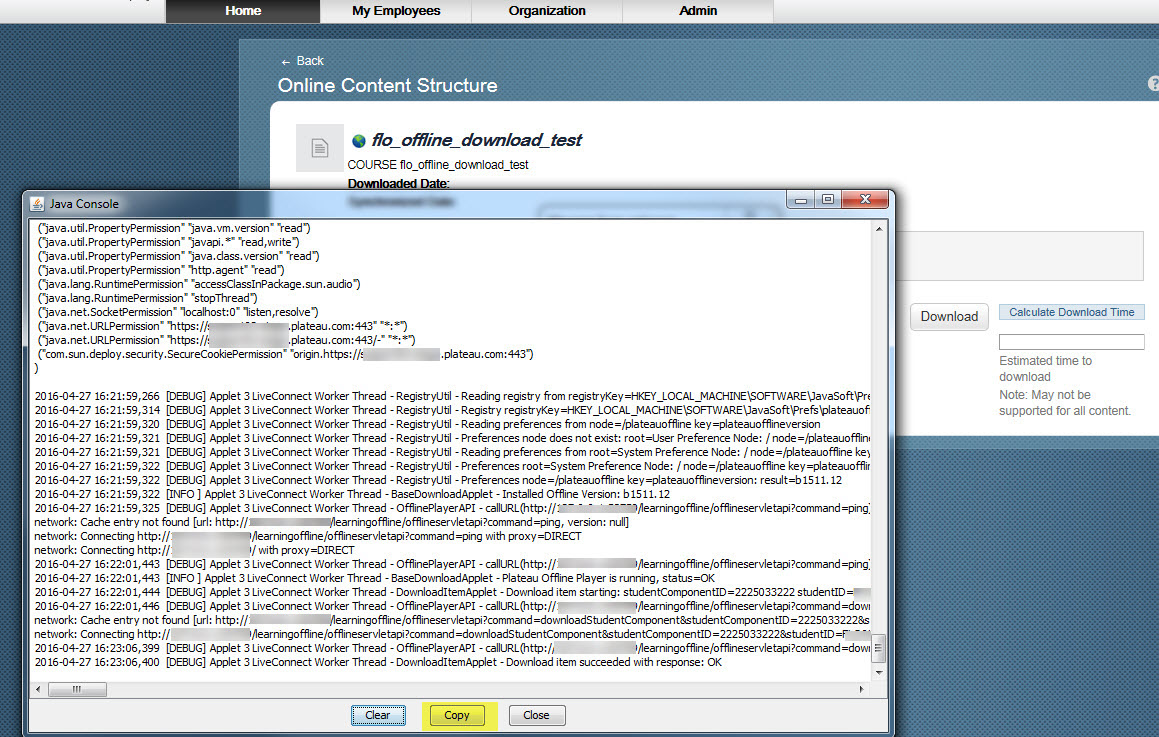The width and height of the screenshot is (1159, 737).
Task: Click the document icon next to the course title
Action: click(x=320, y=148)
